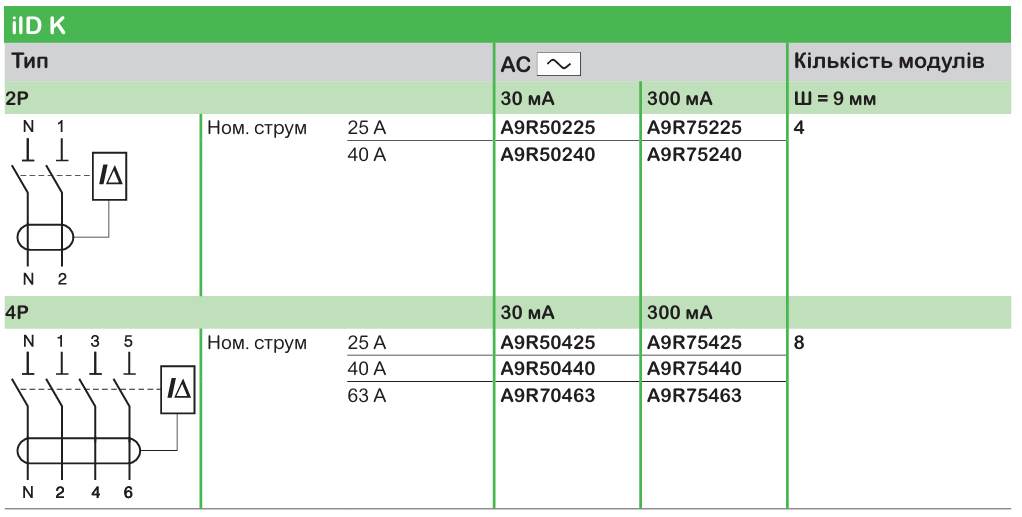Viewport: 1022px width, 517px height.
Task: Click the Тип column header
Action: tap(31, 62)
